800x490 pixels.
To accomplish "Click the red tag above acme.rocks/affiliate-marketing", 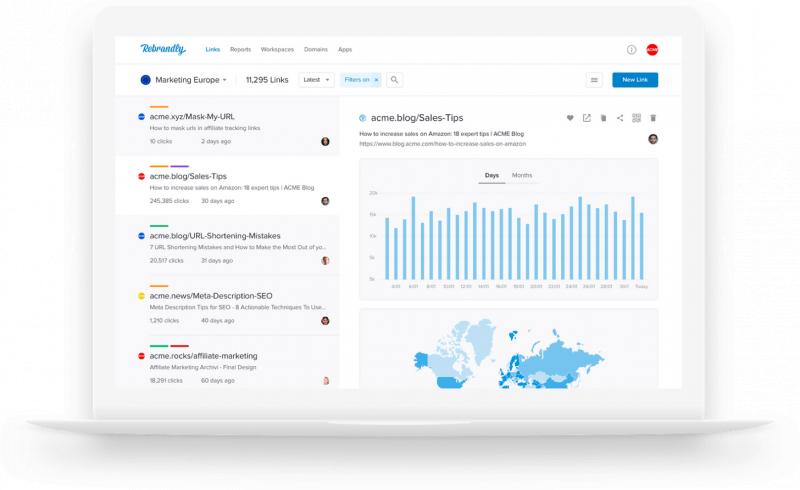I will click(x=180, y=346).
